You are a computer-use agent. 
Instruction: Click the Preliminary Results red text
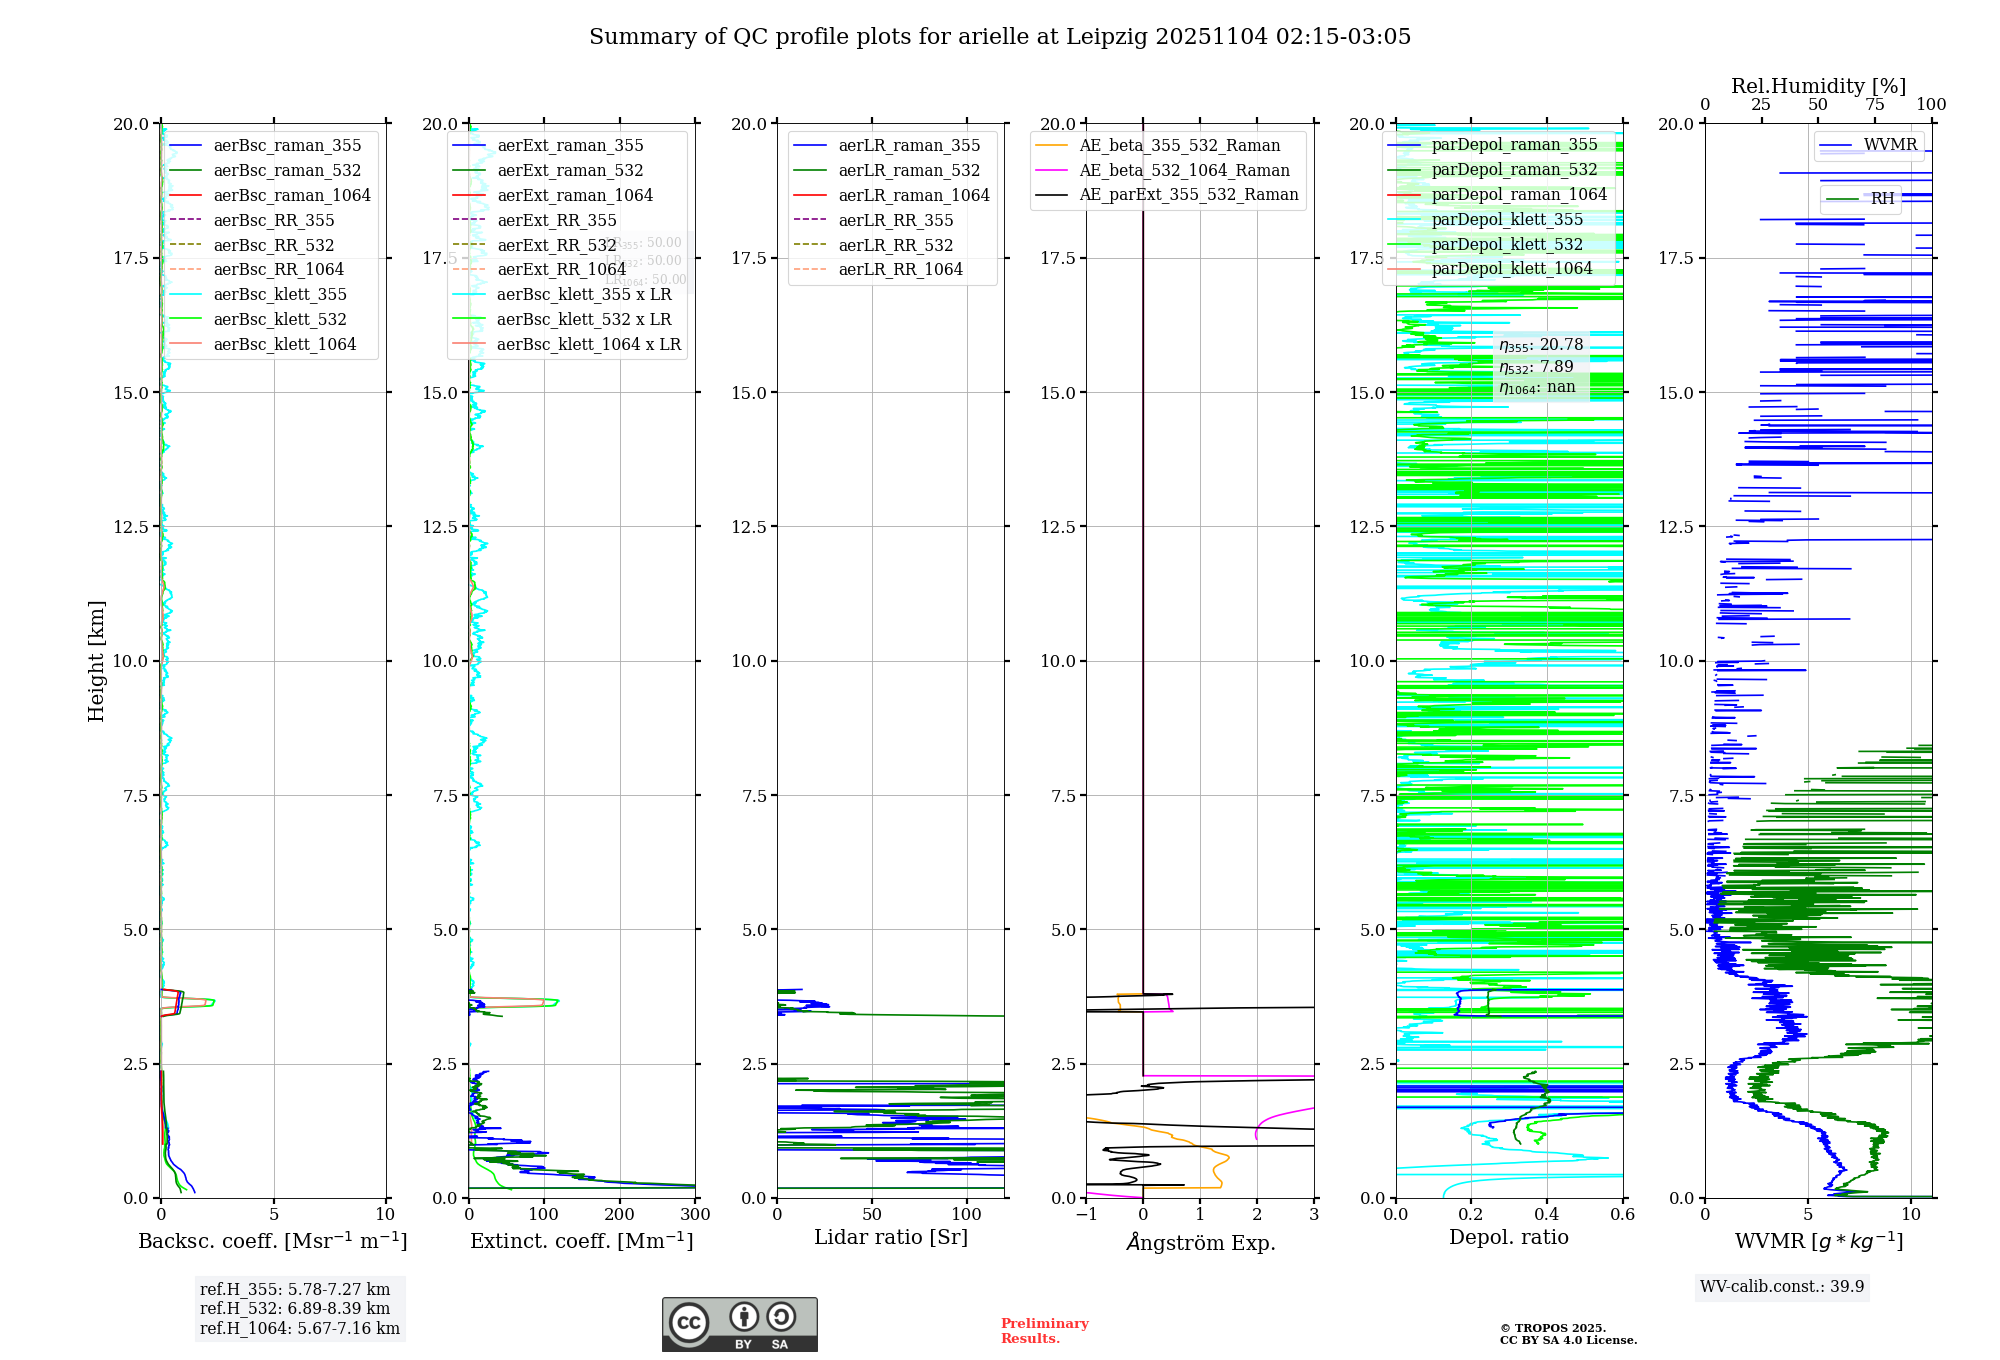pyautogui.click(x=1044, y=1331)
